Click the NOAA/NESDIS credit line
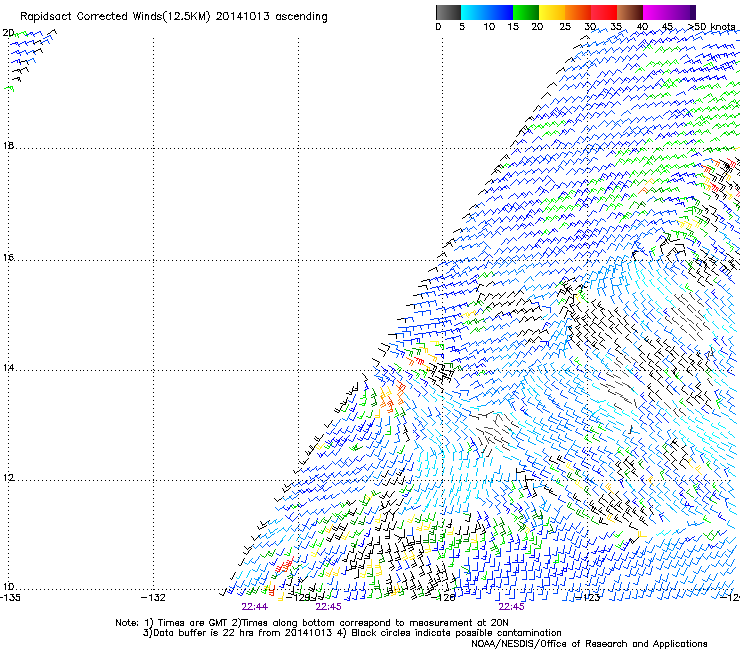740x650 pixels. [589, 644]
